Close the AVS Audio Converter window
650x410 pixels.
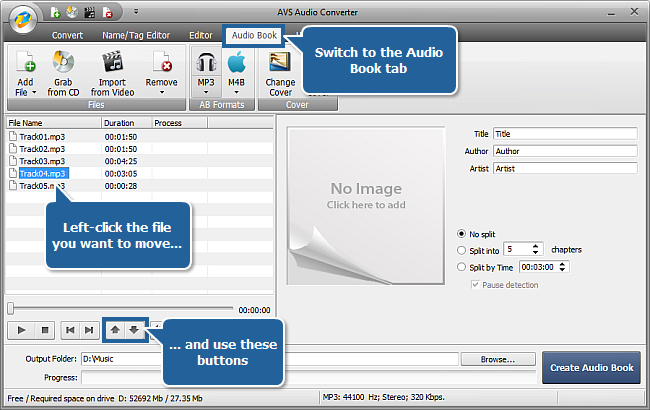tap(634, 12)
